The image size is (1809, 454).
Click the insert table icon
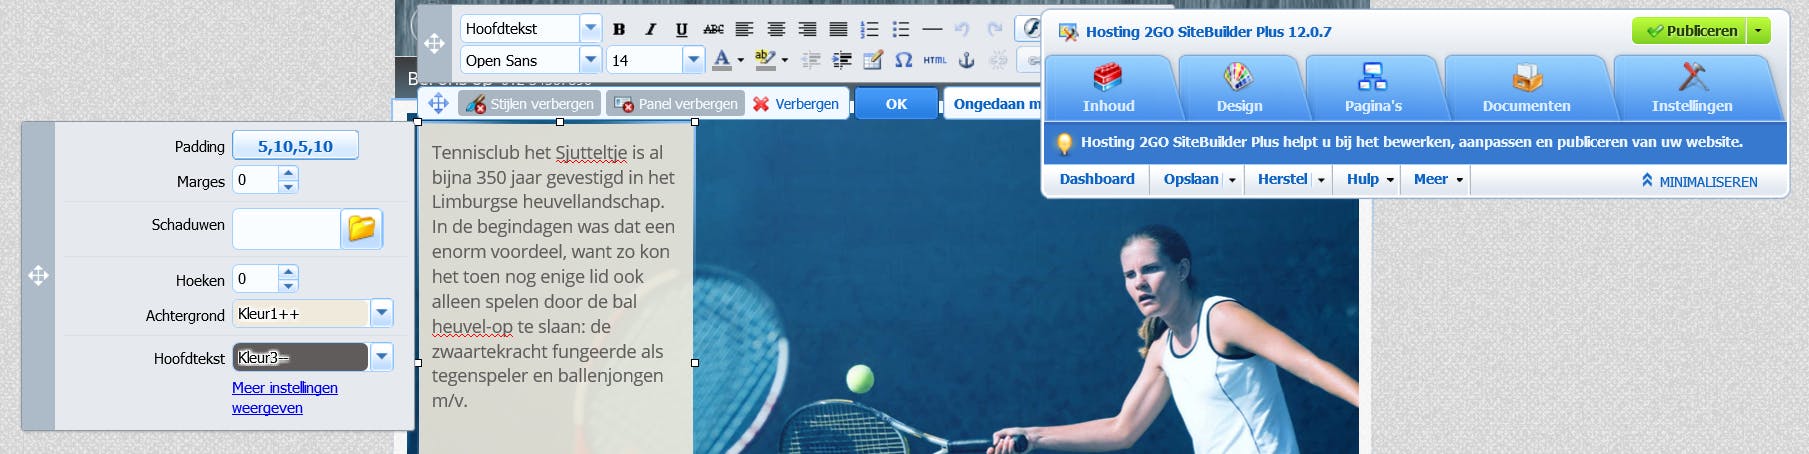[x=873, y=60]
